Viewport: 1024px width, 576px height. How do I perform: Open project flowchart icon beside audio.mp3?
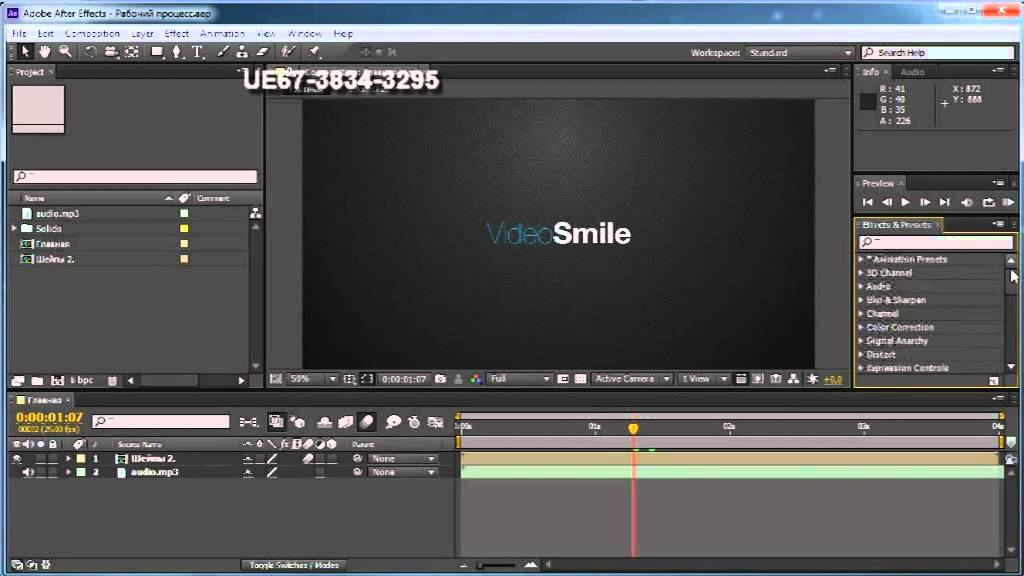coord(255,213)
